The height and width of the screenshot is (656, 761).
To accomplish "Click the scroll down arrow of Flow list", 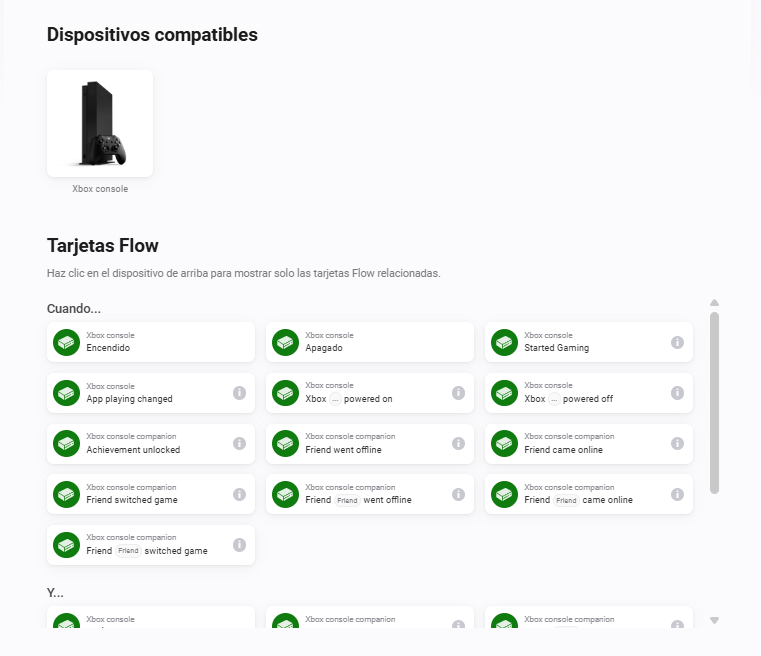I will tap(714, 620).
